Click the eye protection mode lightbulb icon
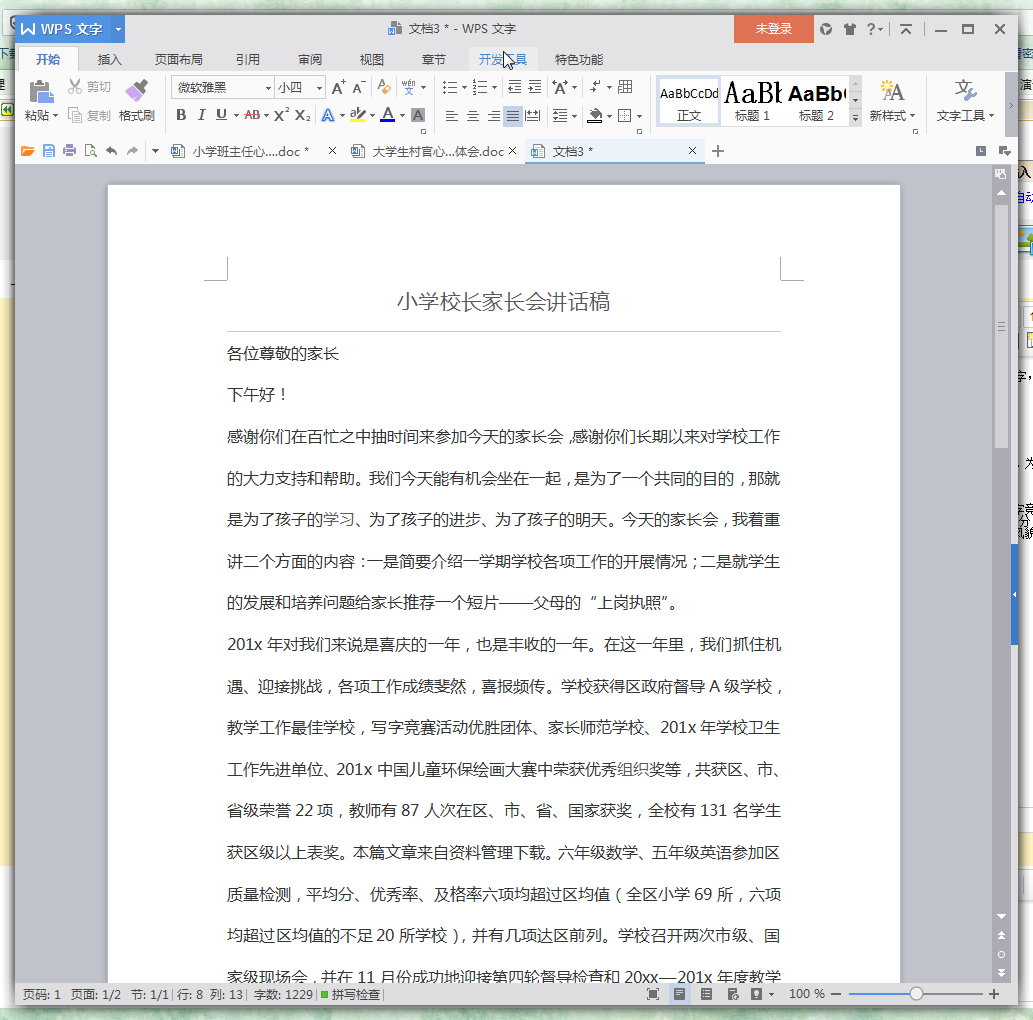This screenshot has height=1020, width=1033. tap(756, 994)
